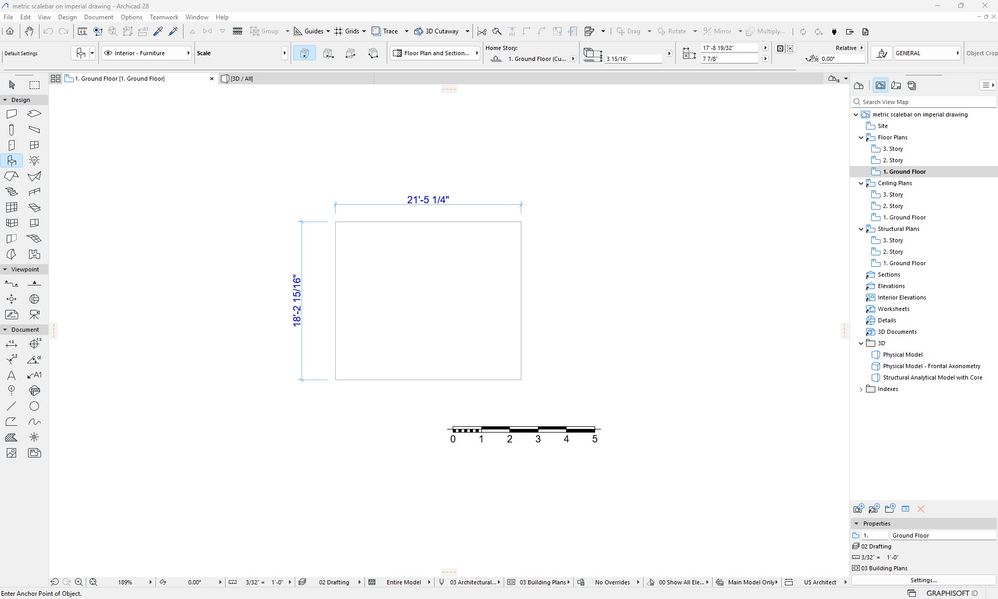Screen dimensions: 998x599
Task: Click the Settings... button in Properties
Action: (x=923, y=580)
